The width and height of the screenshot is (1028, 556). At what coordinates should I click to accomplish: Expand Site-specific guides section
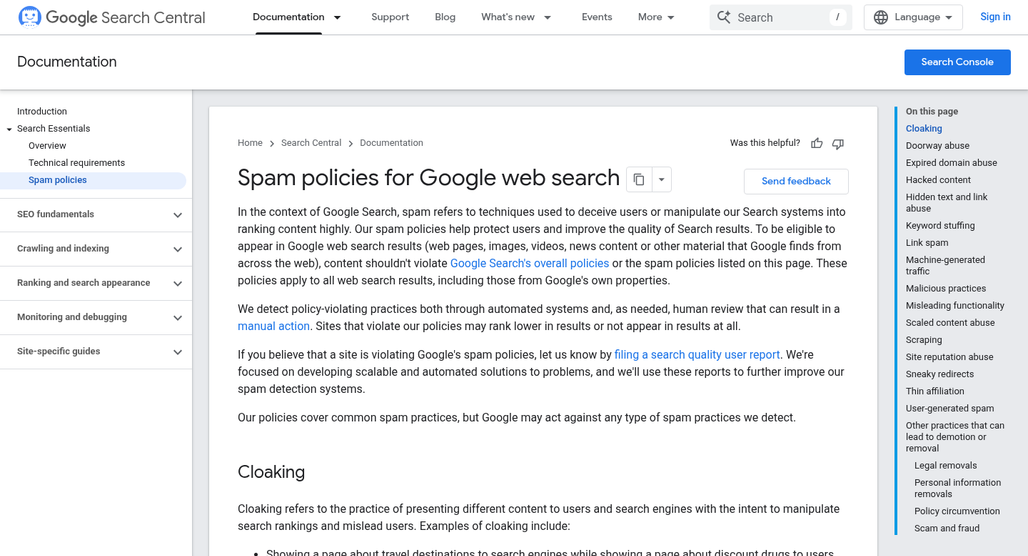96,351
